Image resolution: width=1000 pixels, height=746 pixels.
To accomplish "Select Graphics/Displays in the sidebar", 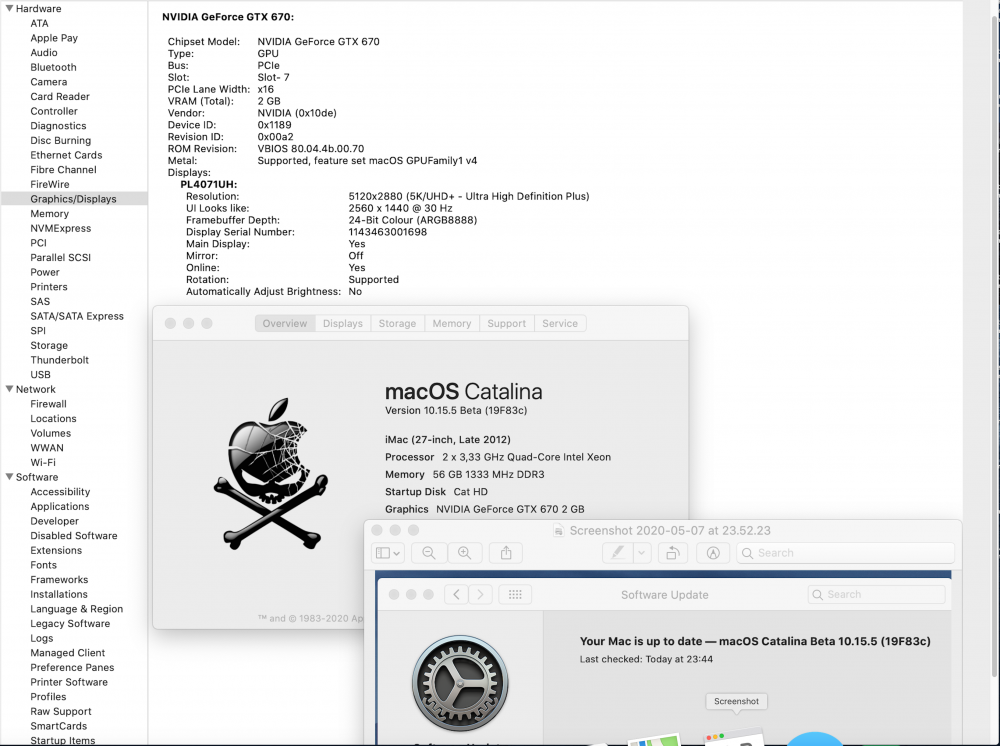I will click(73, 199).
